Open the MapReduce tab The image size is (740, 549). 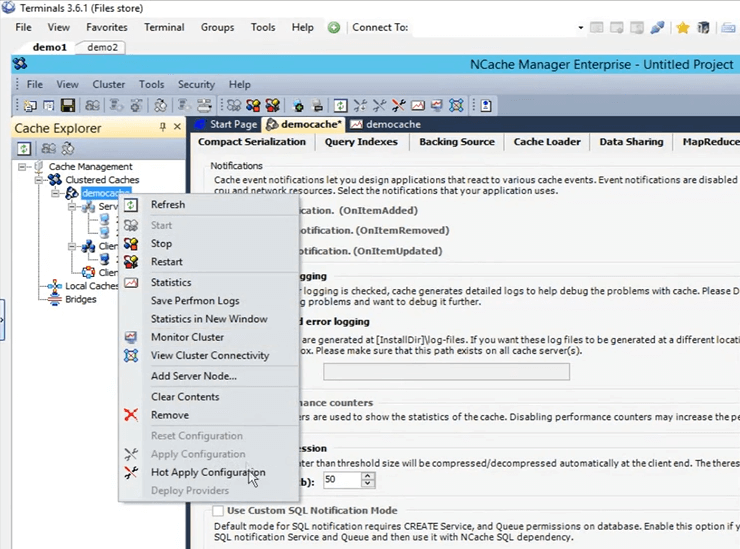coord(711,142)
